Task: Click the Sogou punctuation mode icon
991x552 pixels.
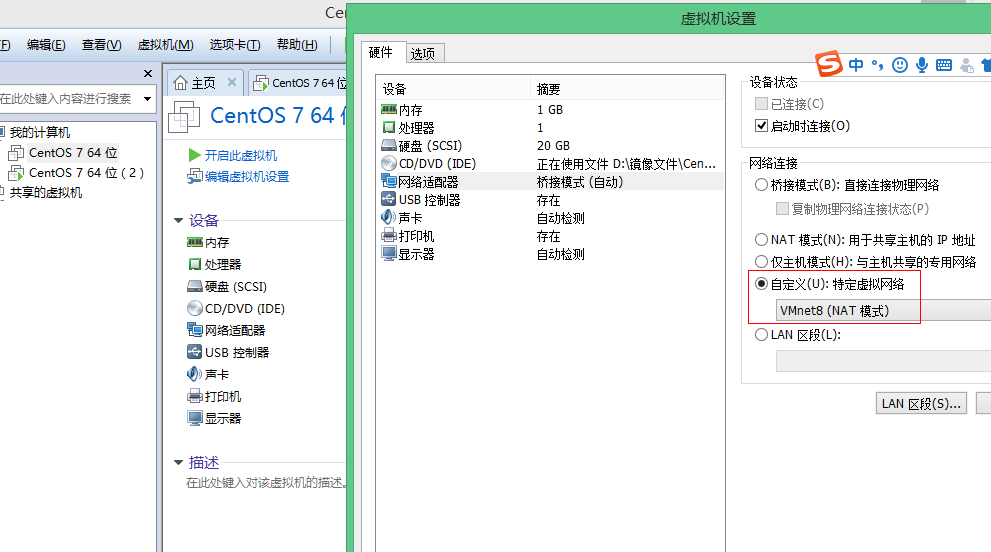Action: point(877,64)
